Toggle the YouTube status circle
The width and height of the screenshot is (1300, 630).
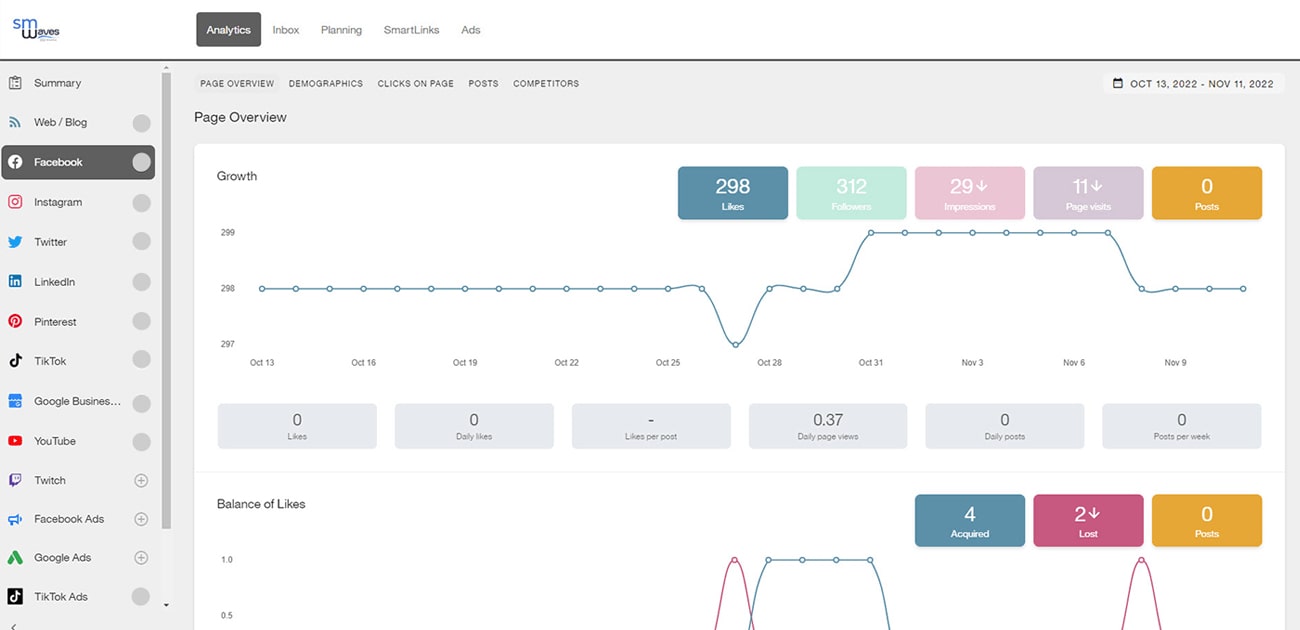click(141, 441)
